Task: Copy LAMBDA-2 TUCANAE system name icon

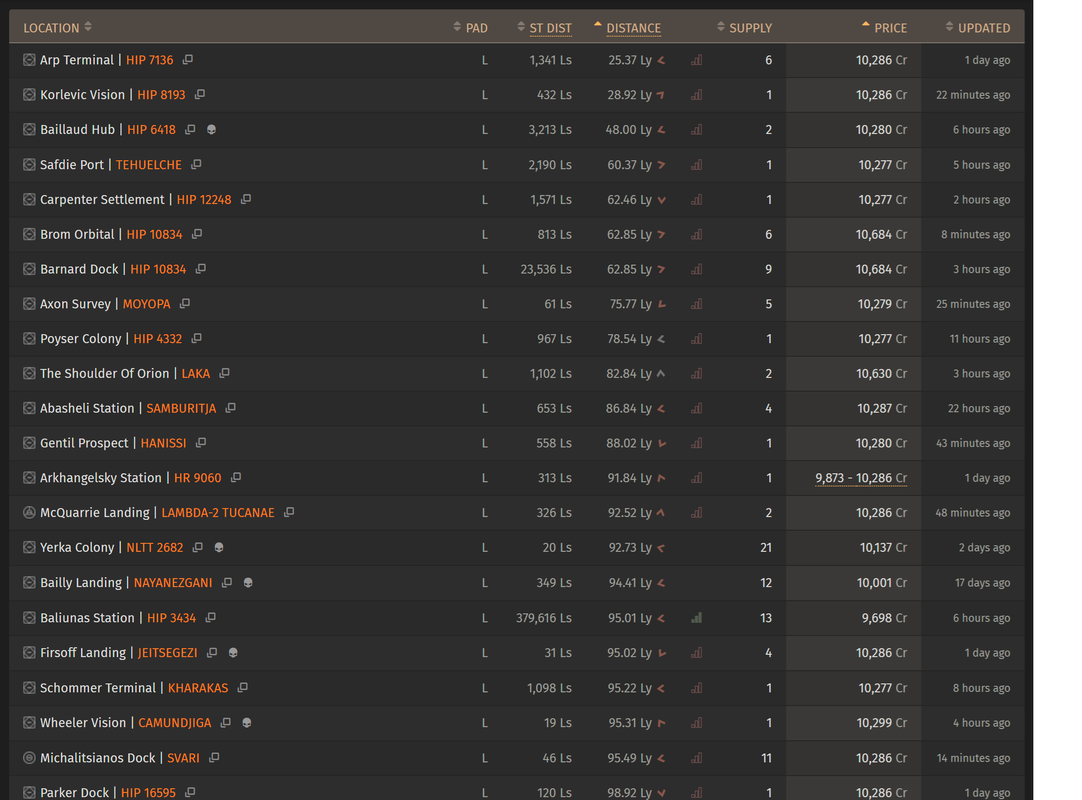Action: (289, 512)
